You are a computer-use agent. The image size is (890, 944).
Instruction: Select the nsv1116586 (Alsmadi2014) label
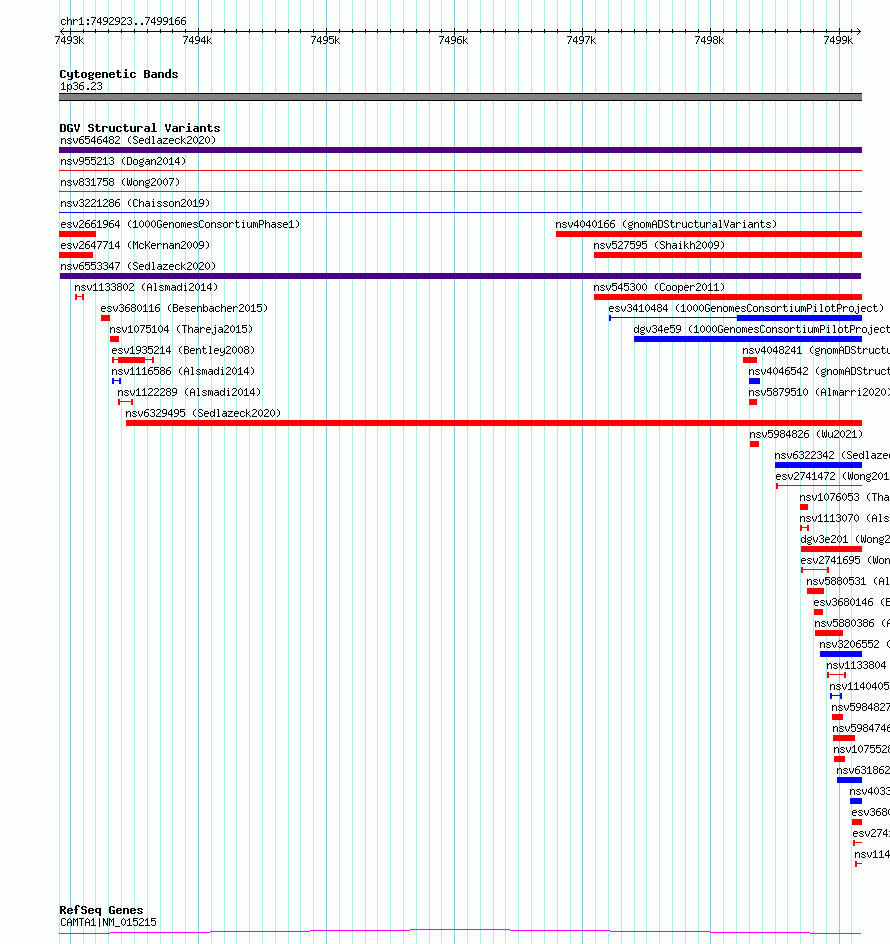coord(183,371)
